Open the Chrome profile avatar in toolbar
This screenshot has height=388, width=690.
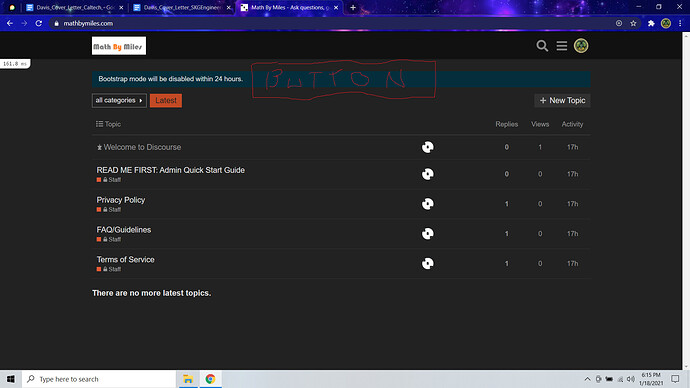click(x=666, y=23)
